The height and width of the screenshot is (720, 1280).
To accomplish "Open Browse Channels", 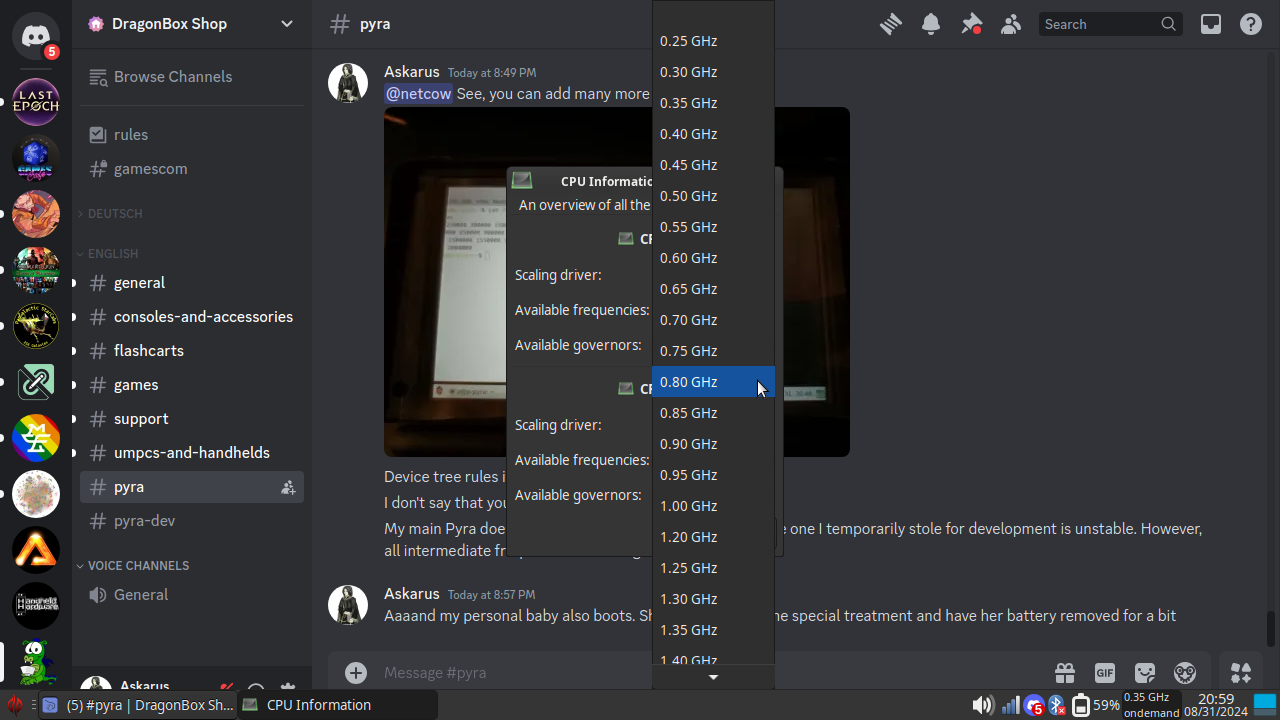I will point(172,77).
